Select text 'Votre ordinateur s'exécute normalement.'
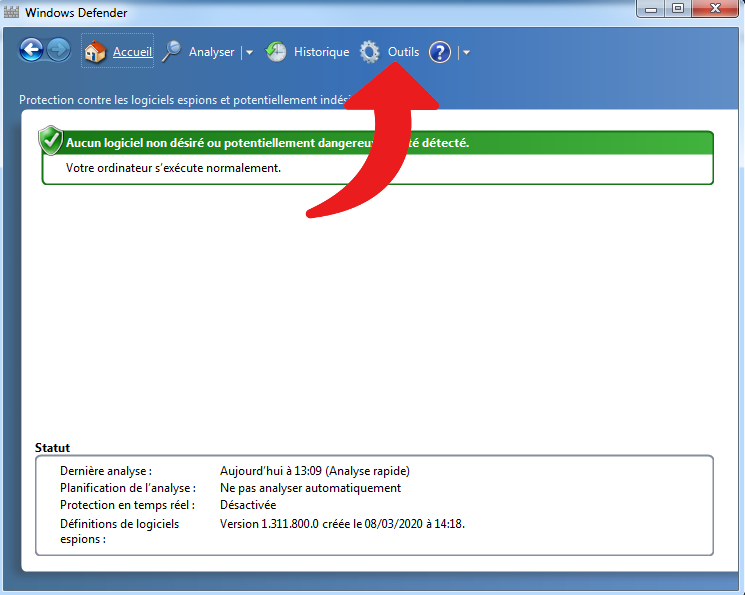This screenshot has width=745, height=595. pyautogui.click(x=173, y=168)
